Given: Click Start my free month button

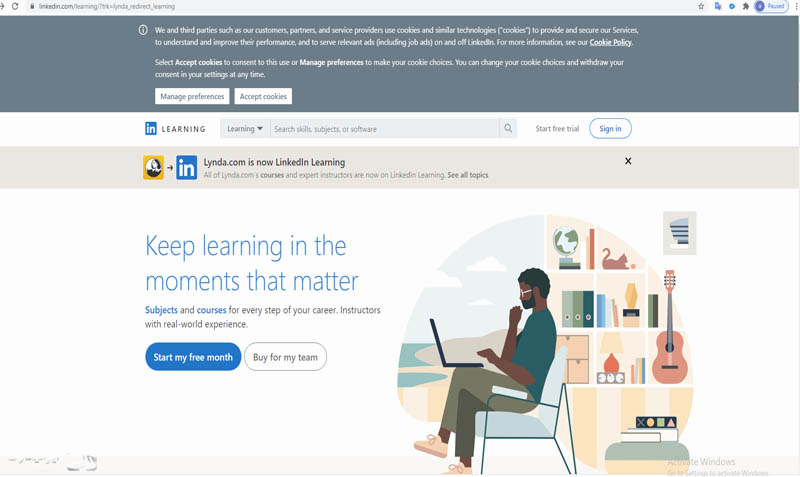Looking at the screenshot, I should pyautogui.click(x=193, y=357).
